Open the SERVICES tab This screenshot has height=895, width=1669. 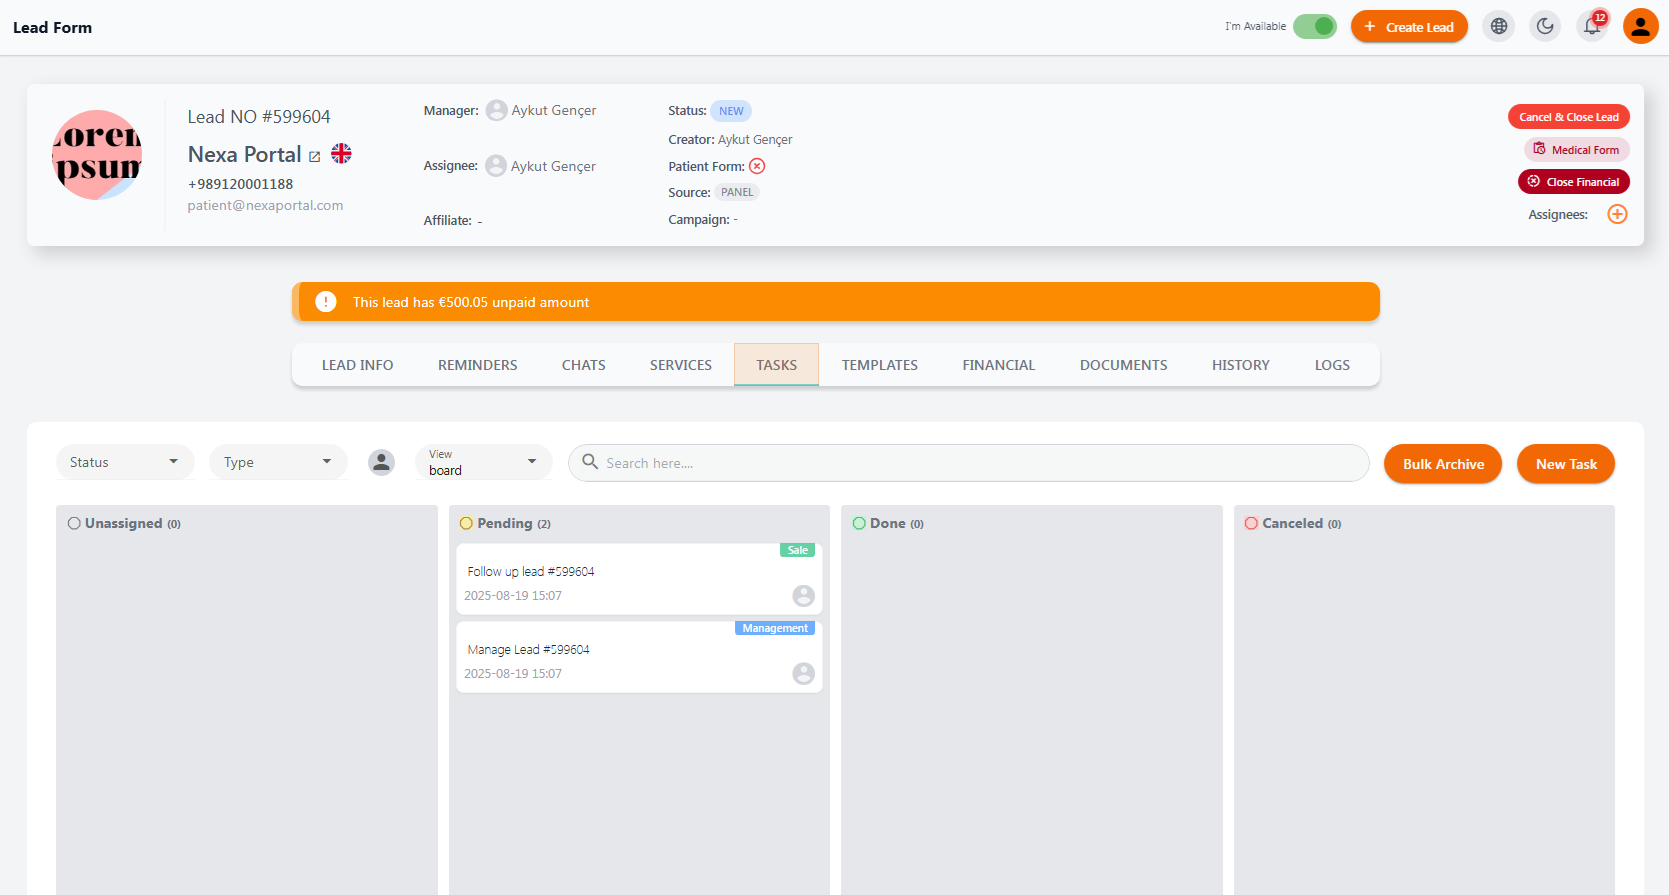click(x=681, y=365)
